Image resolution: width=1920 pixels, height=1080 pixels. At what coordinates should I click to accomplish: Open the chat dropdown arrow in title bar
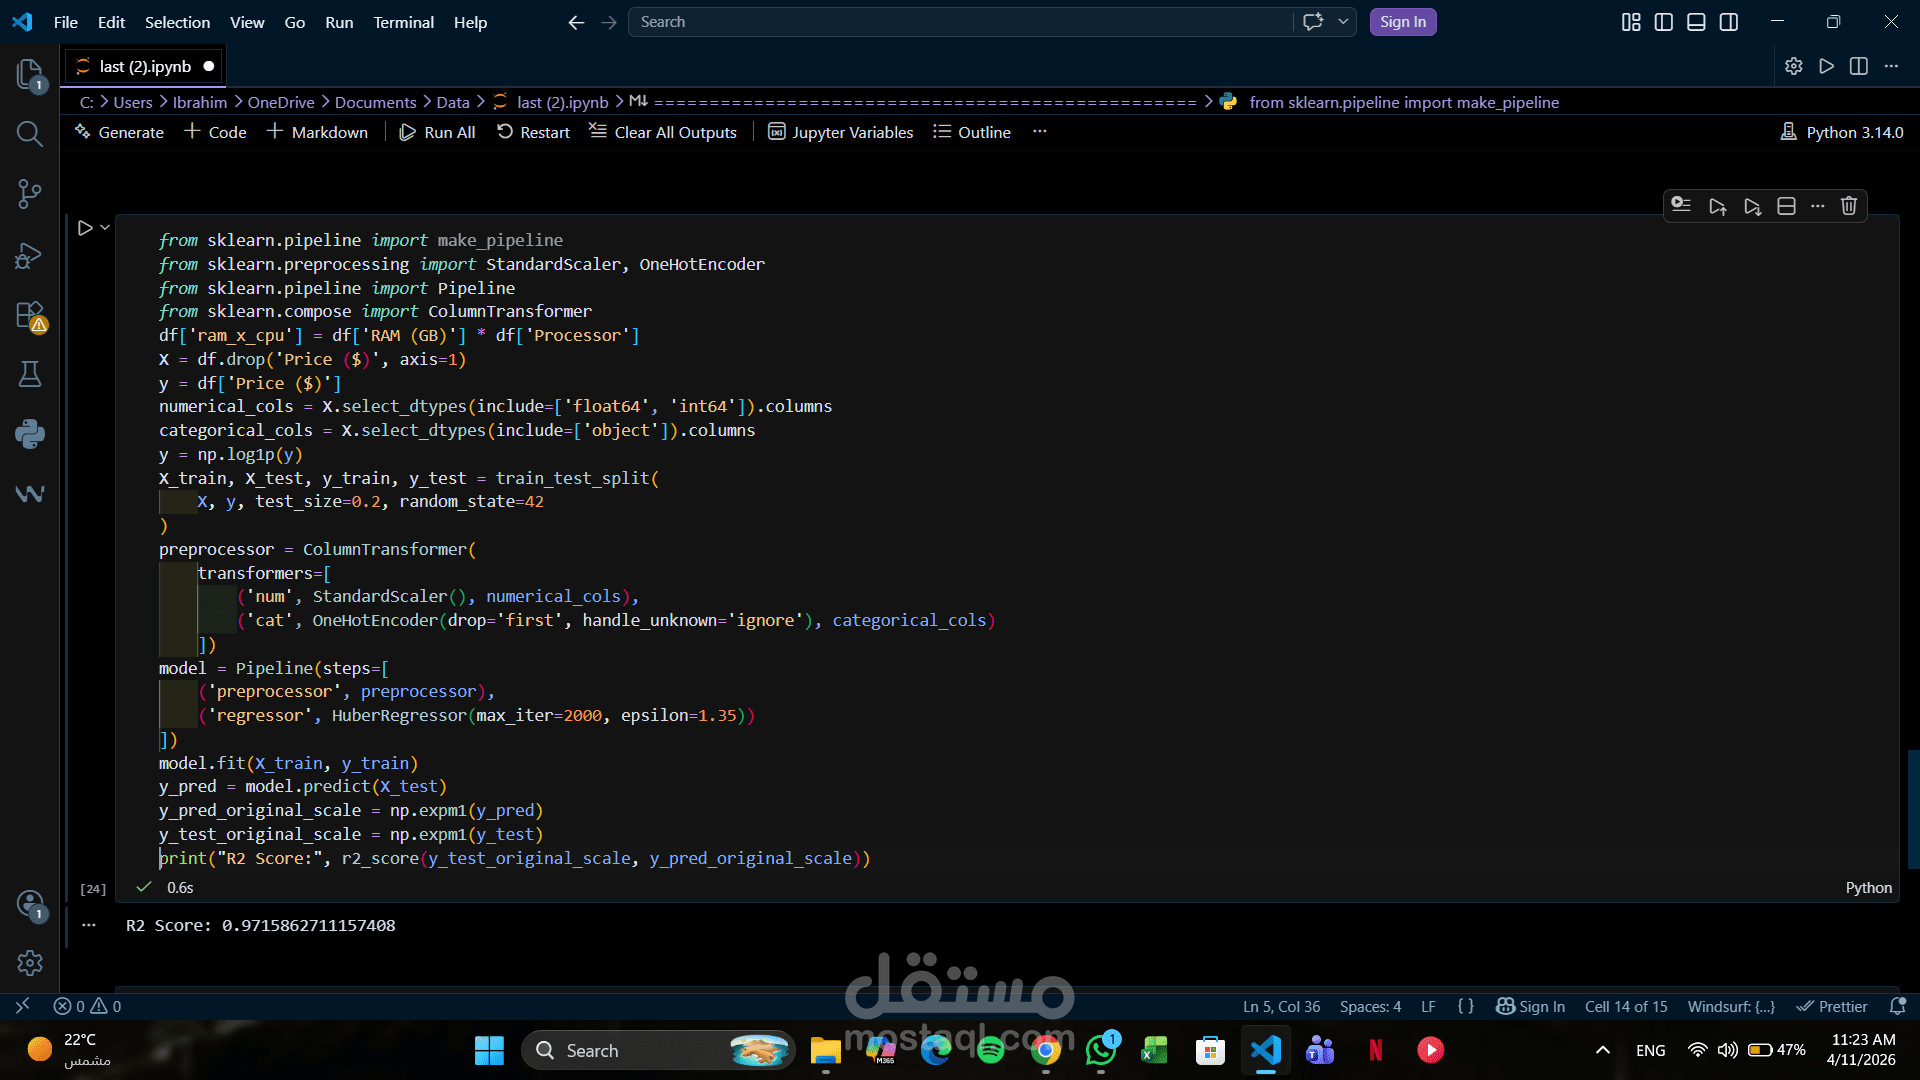pyautogui.click(x=1343, y=22)
